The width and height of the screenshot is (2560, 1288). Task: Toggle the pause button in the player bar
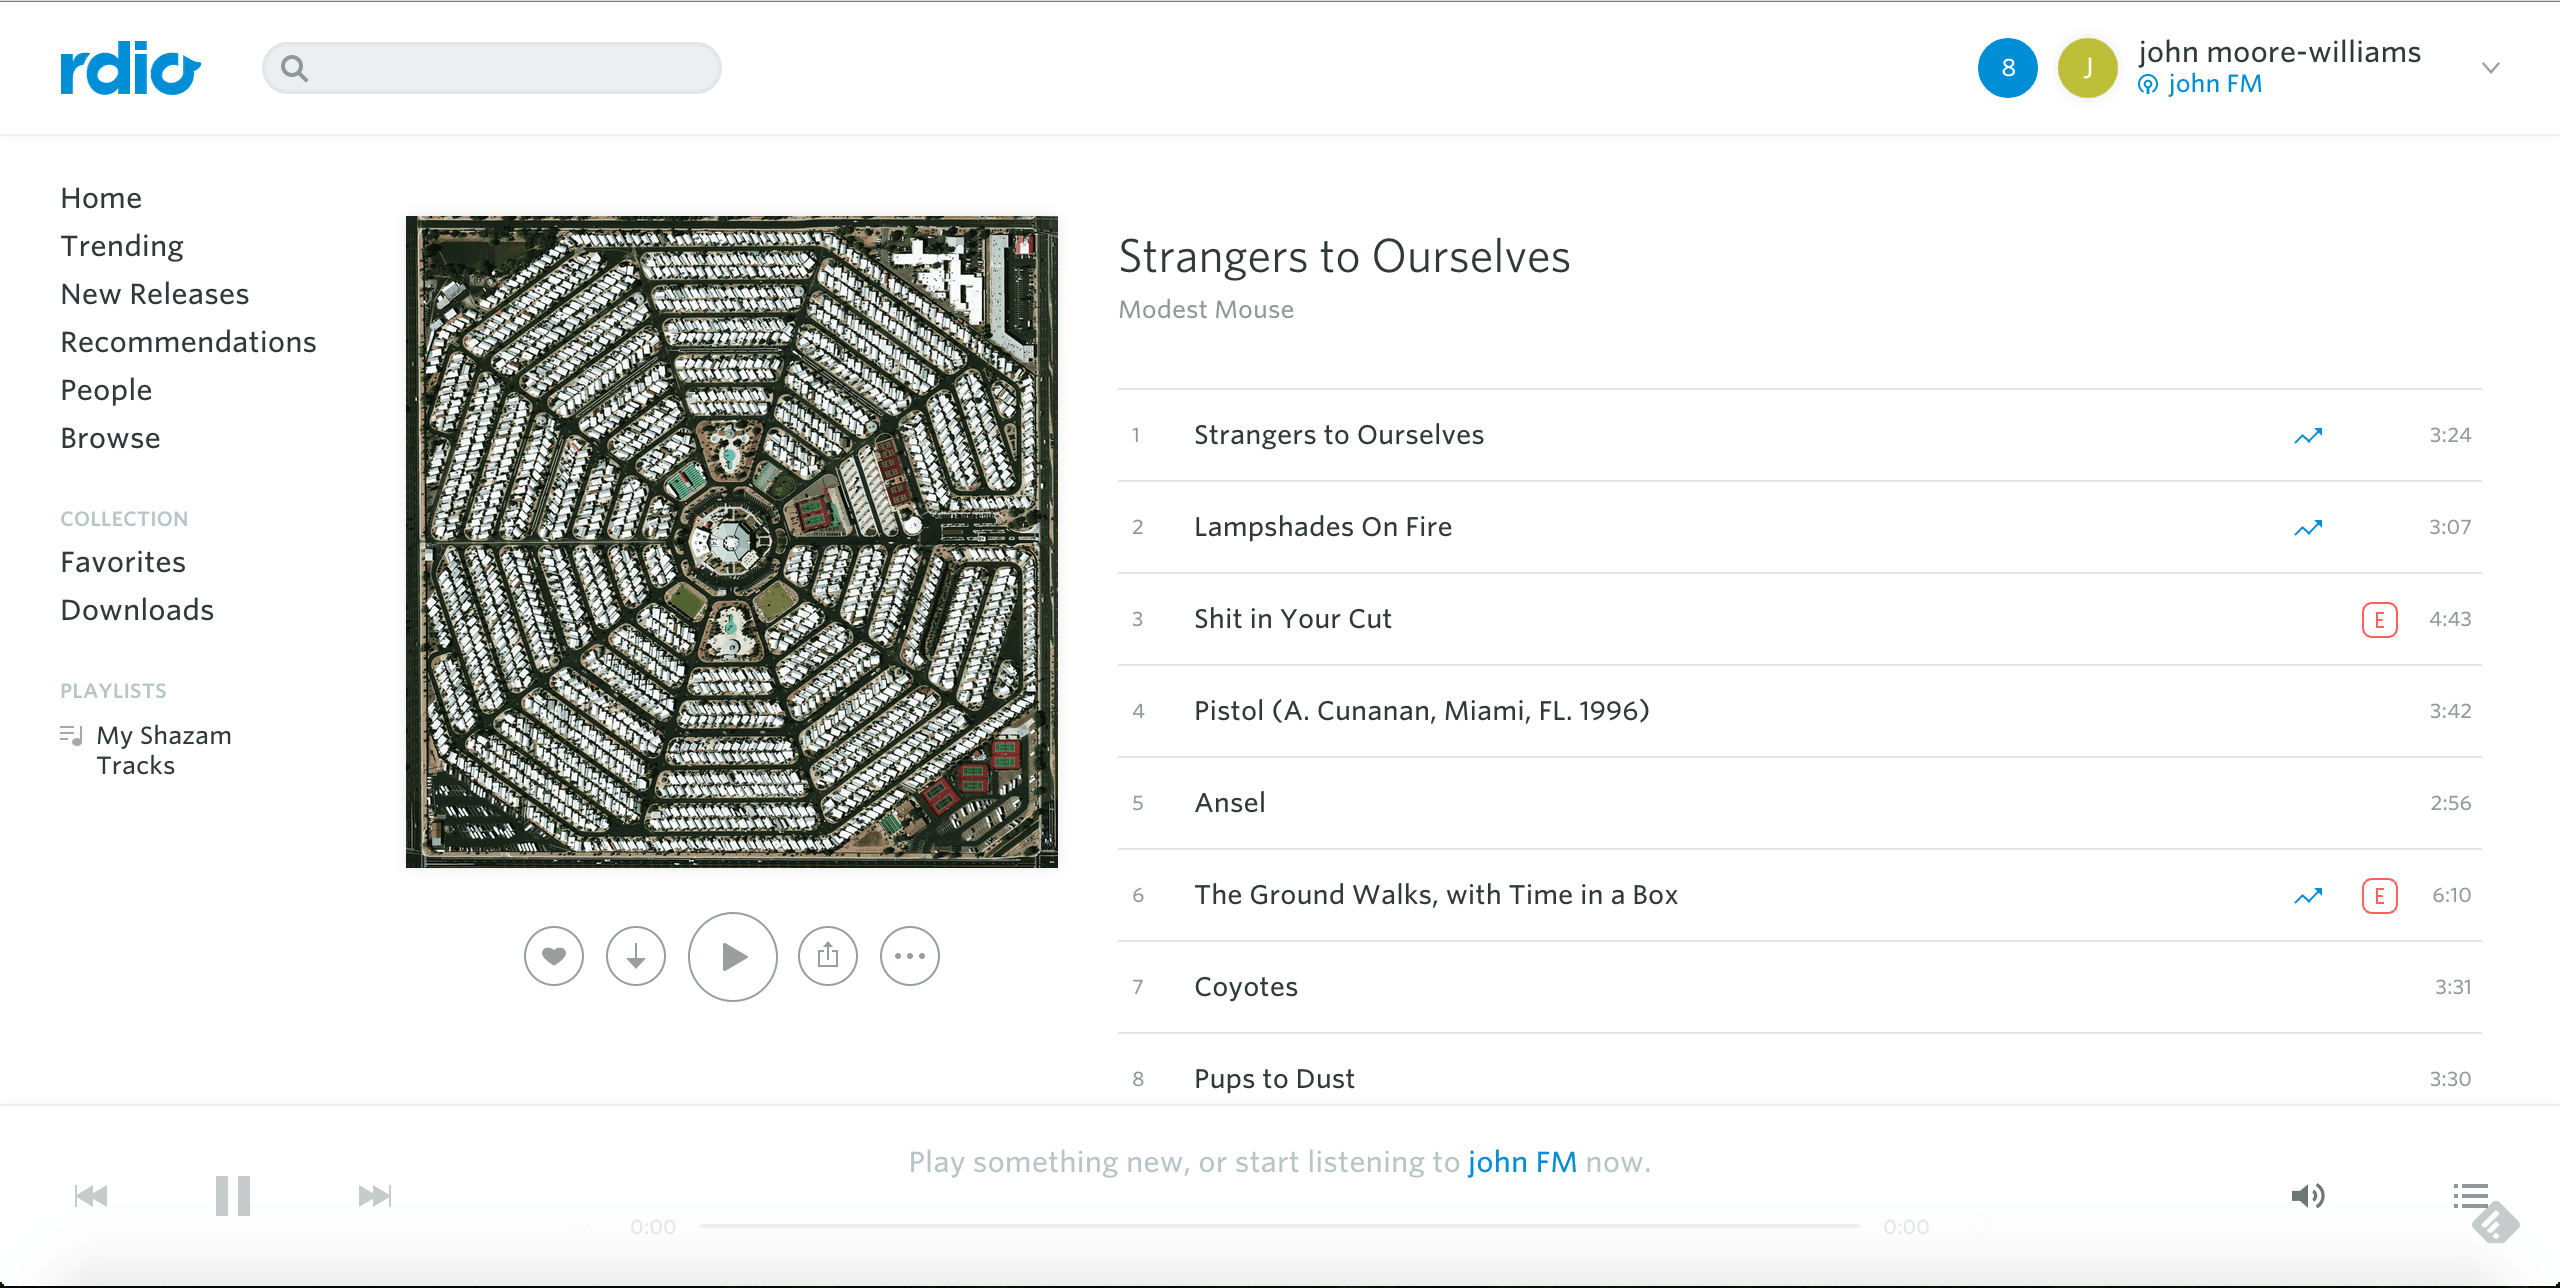point(233,1196)
